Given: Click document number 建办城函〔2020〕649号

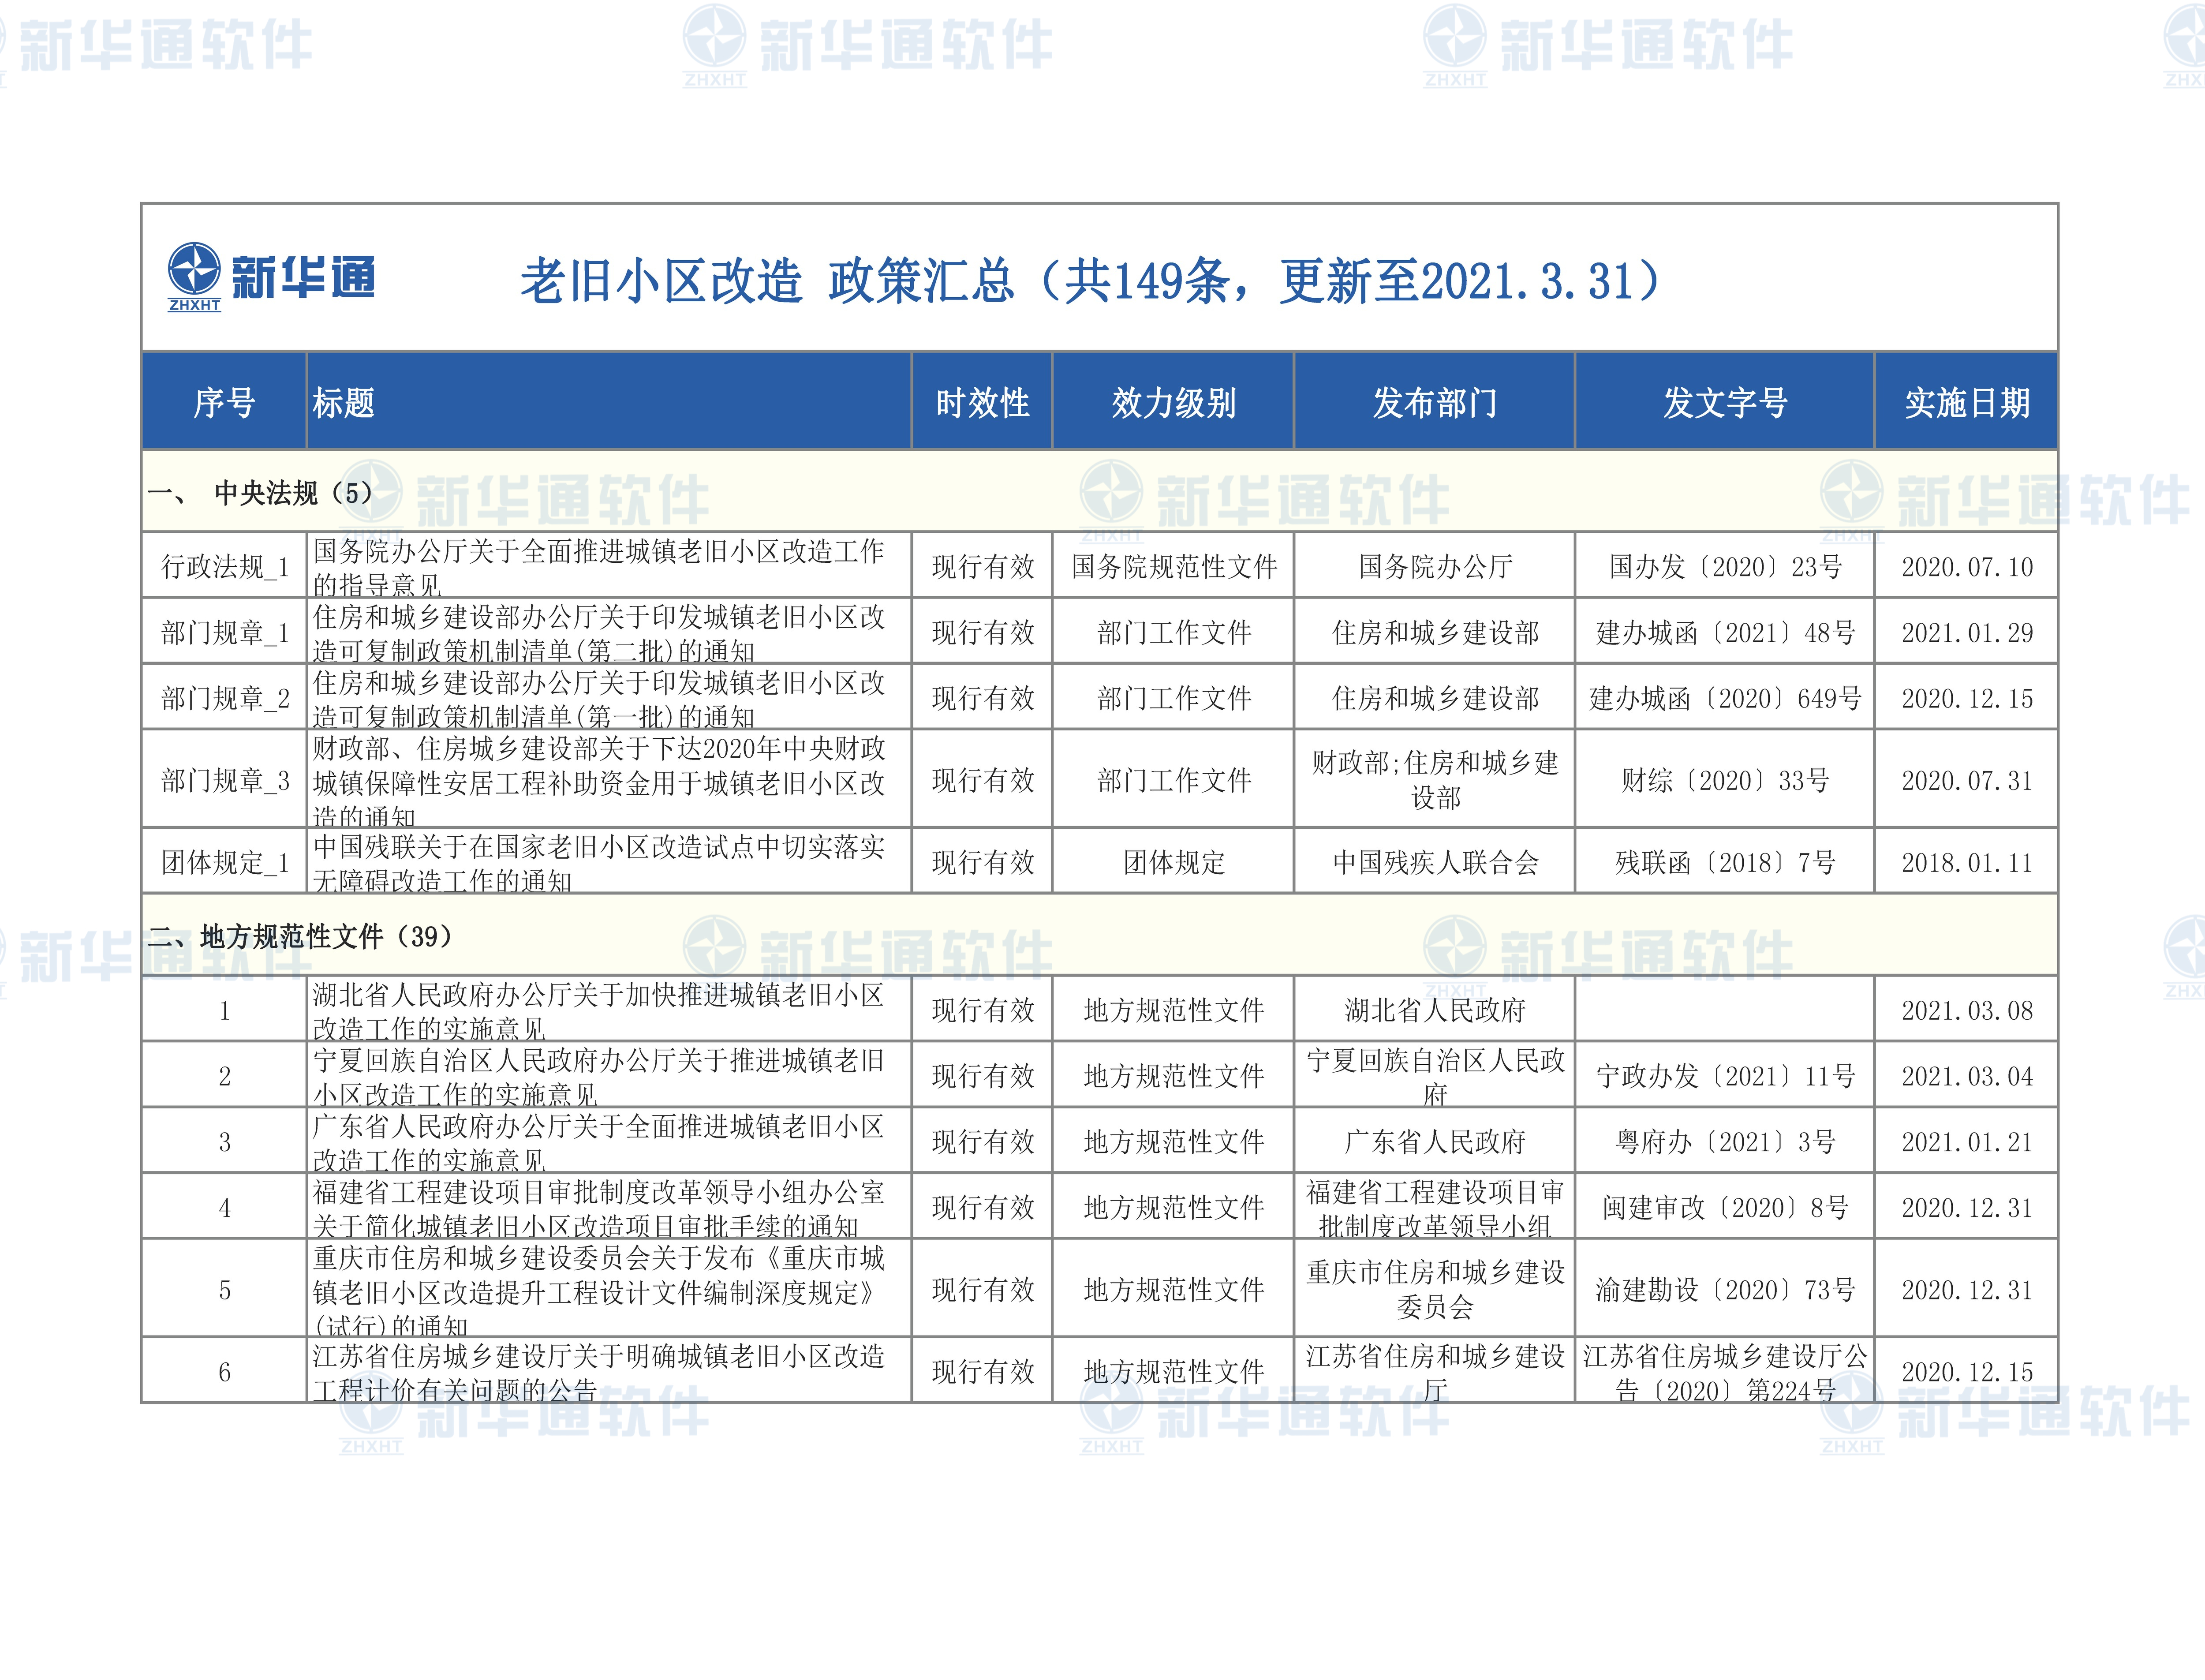Looking at the screenshot, I should point(1725,699).
